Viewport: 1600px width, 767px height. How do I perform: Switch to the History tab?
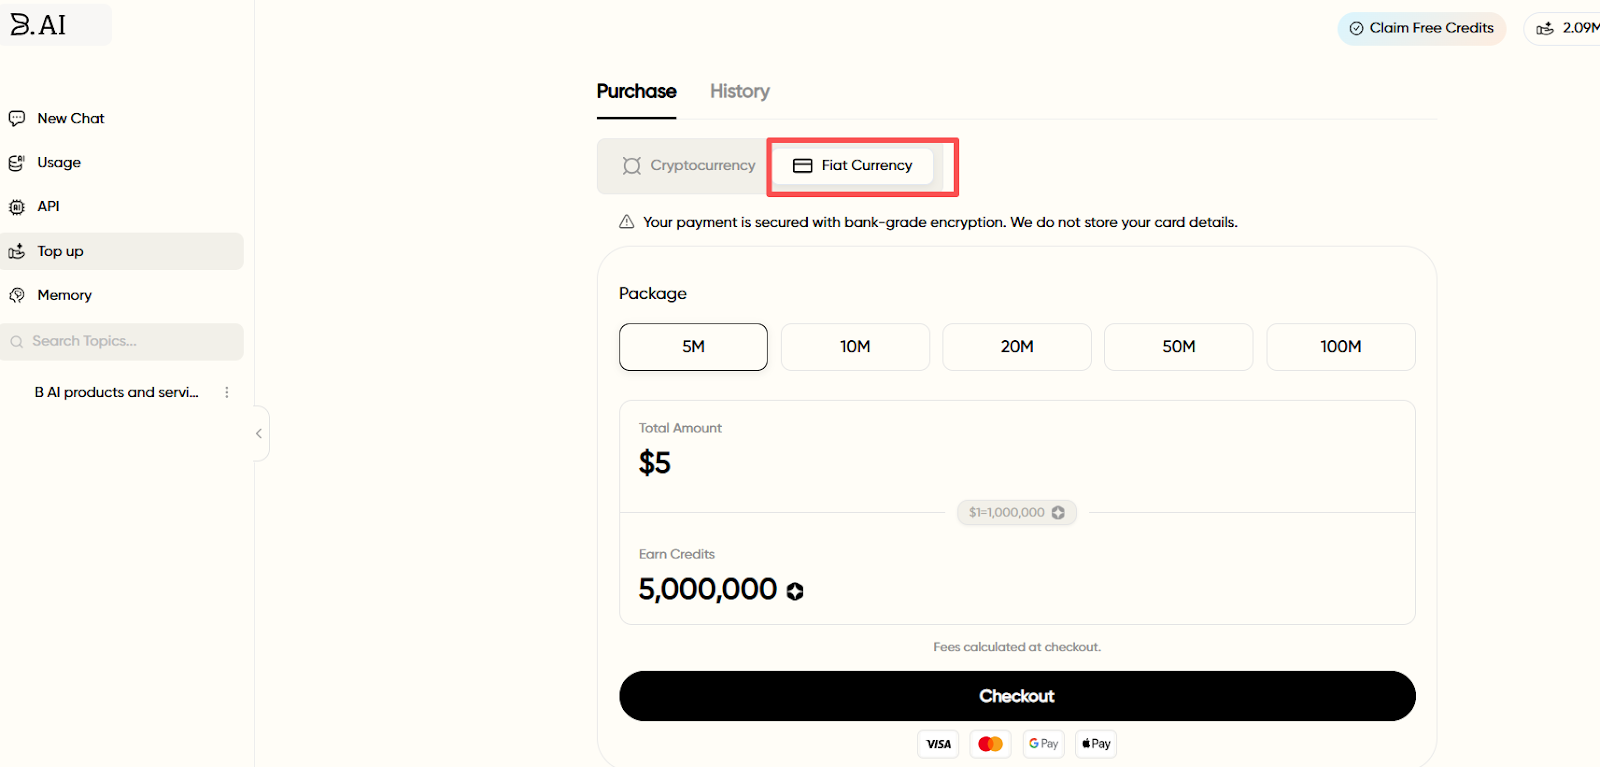point(739,91)
